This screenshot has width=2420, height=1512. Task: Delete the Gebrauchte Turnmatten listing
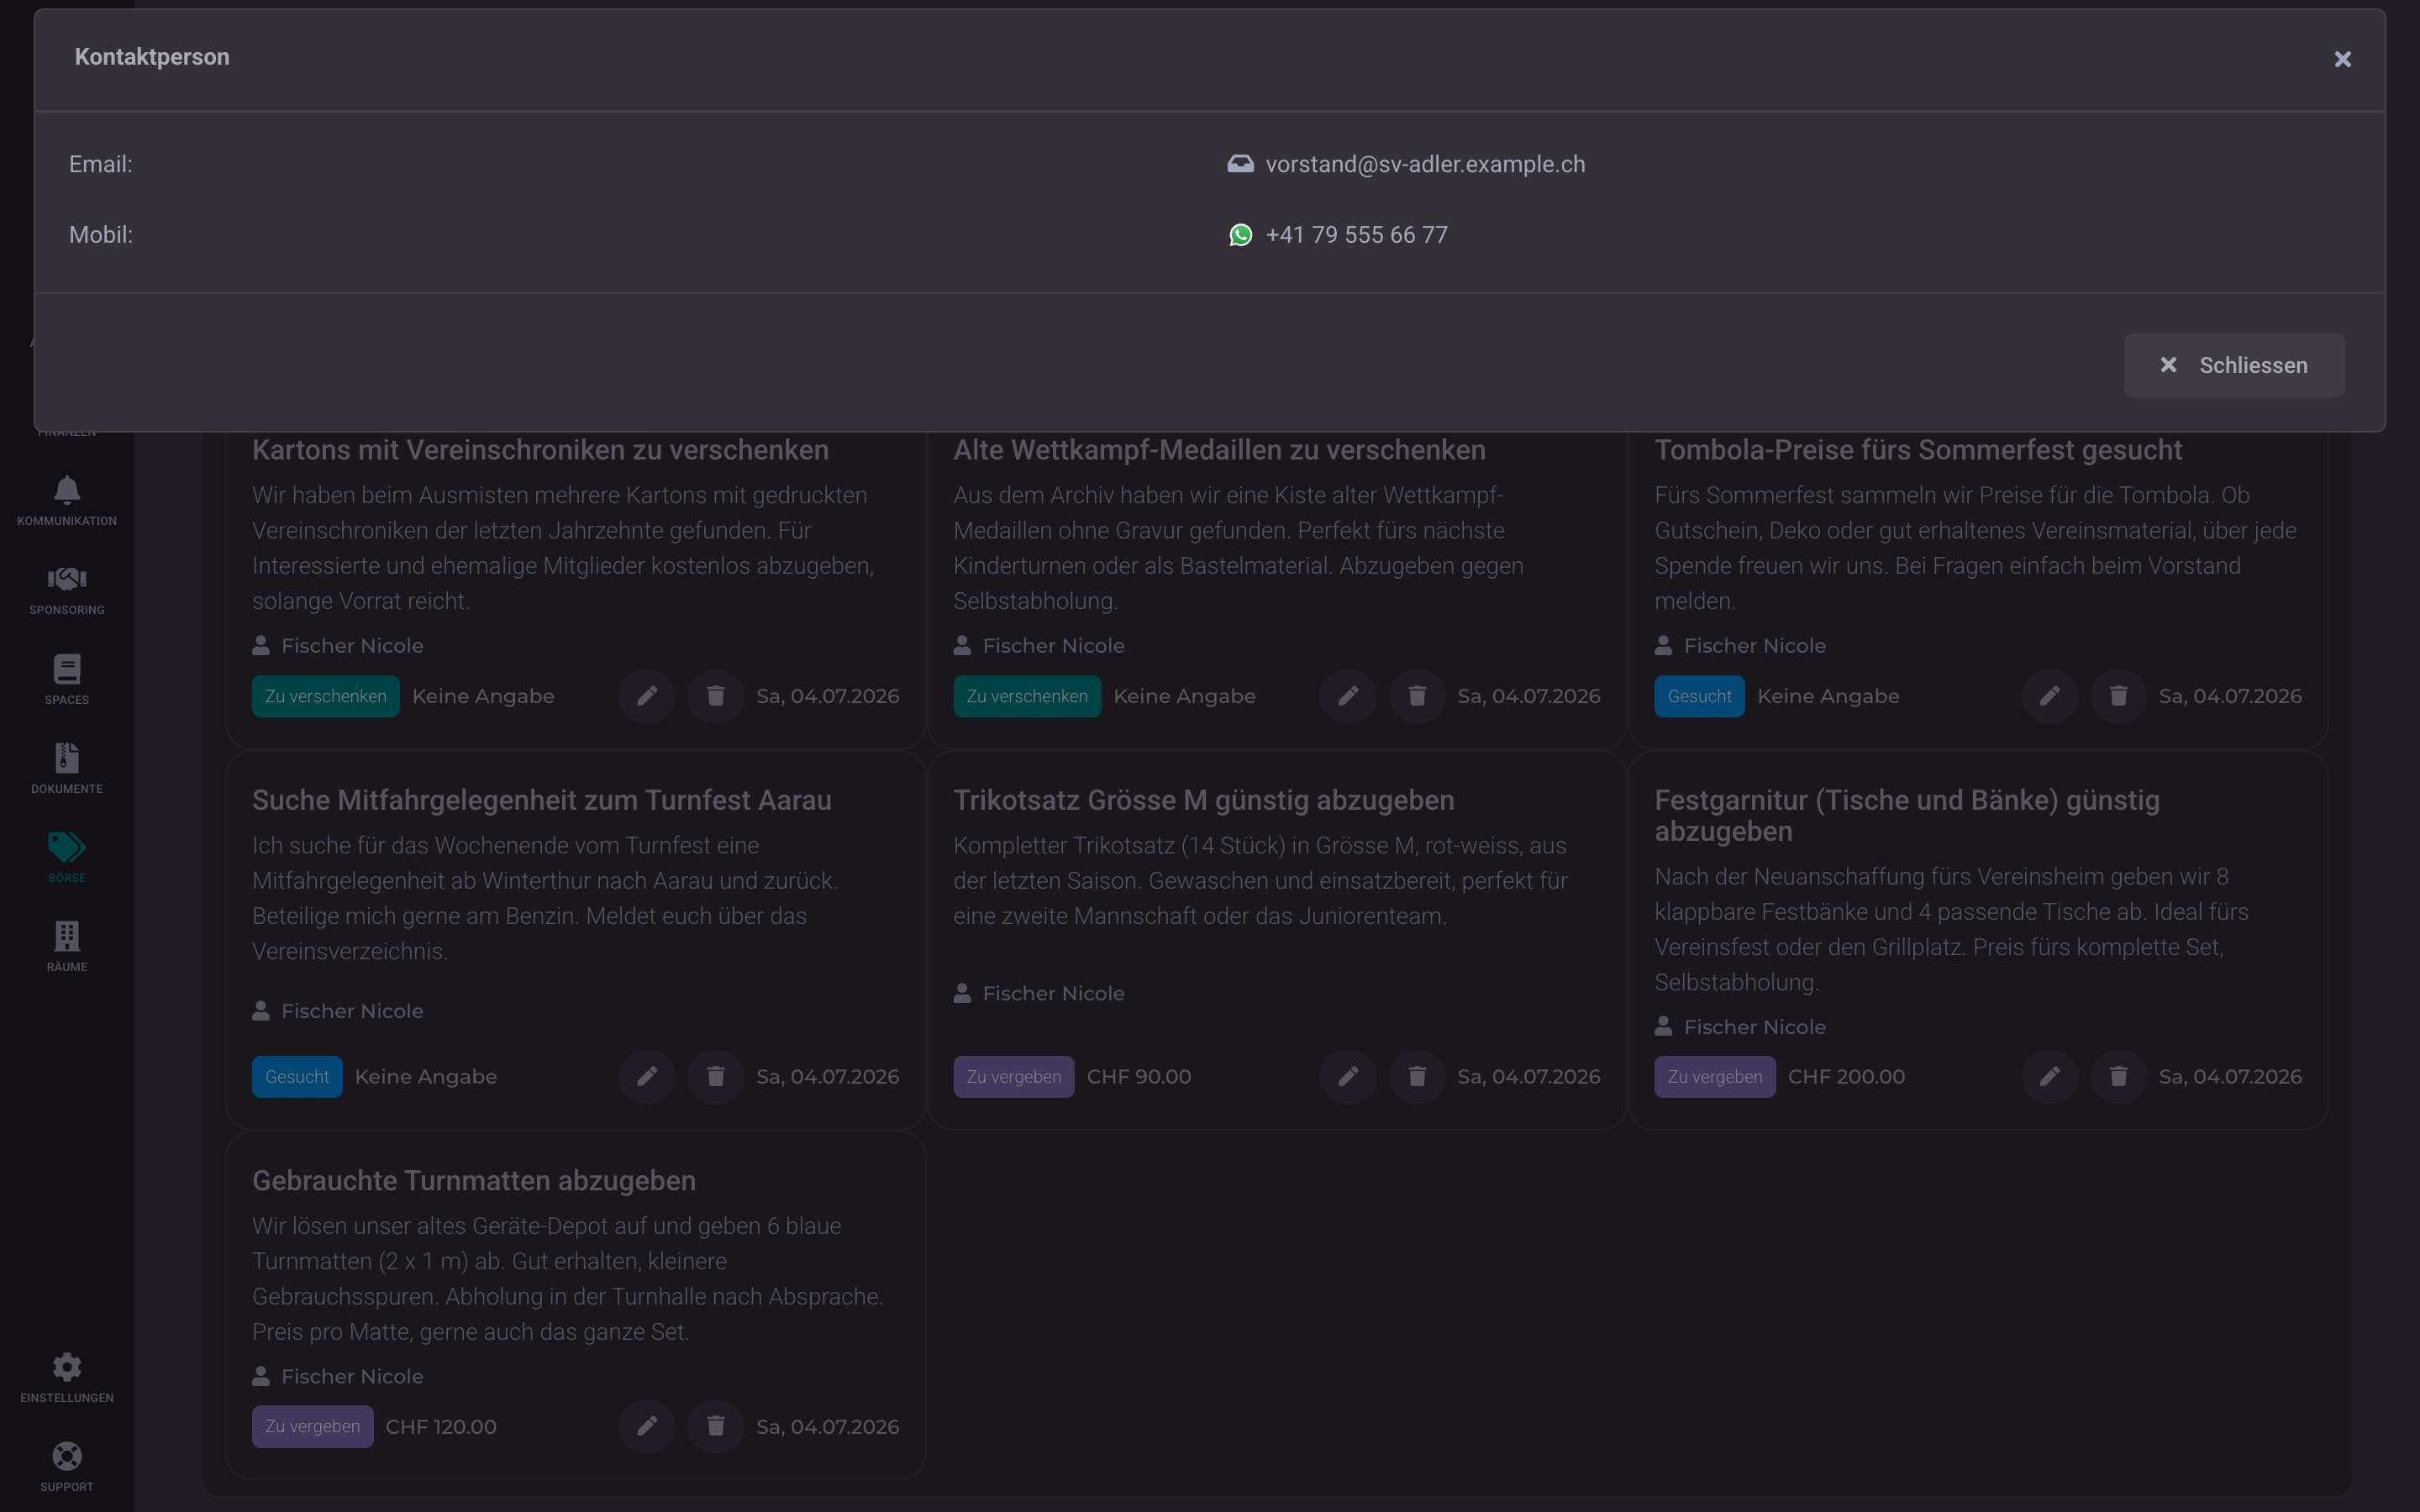(716, 1427)
